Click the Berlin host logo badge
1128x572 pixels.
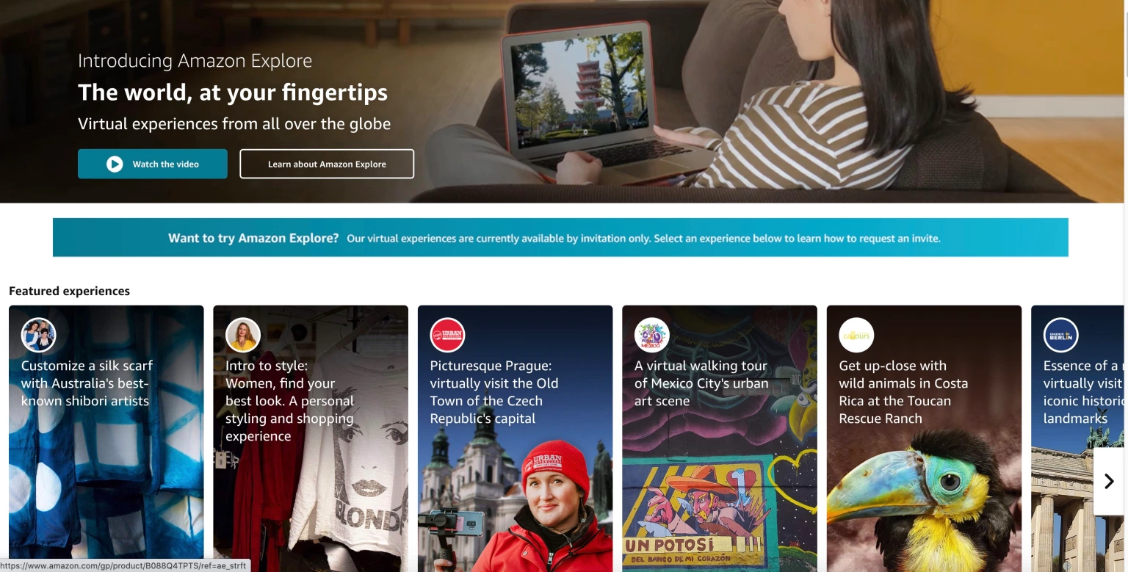pyautogui.click(x=1061, y=335)
